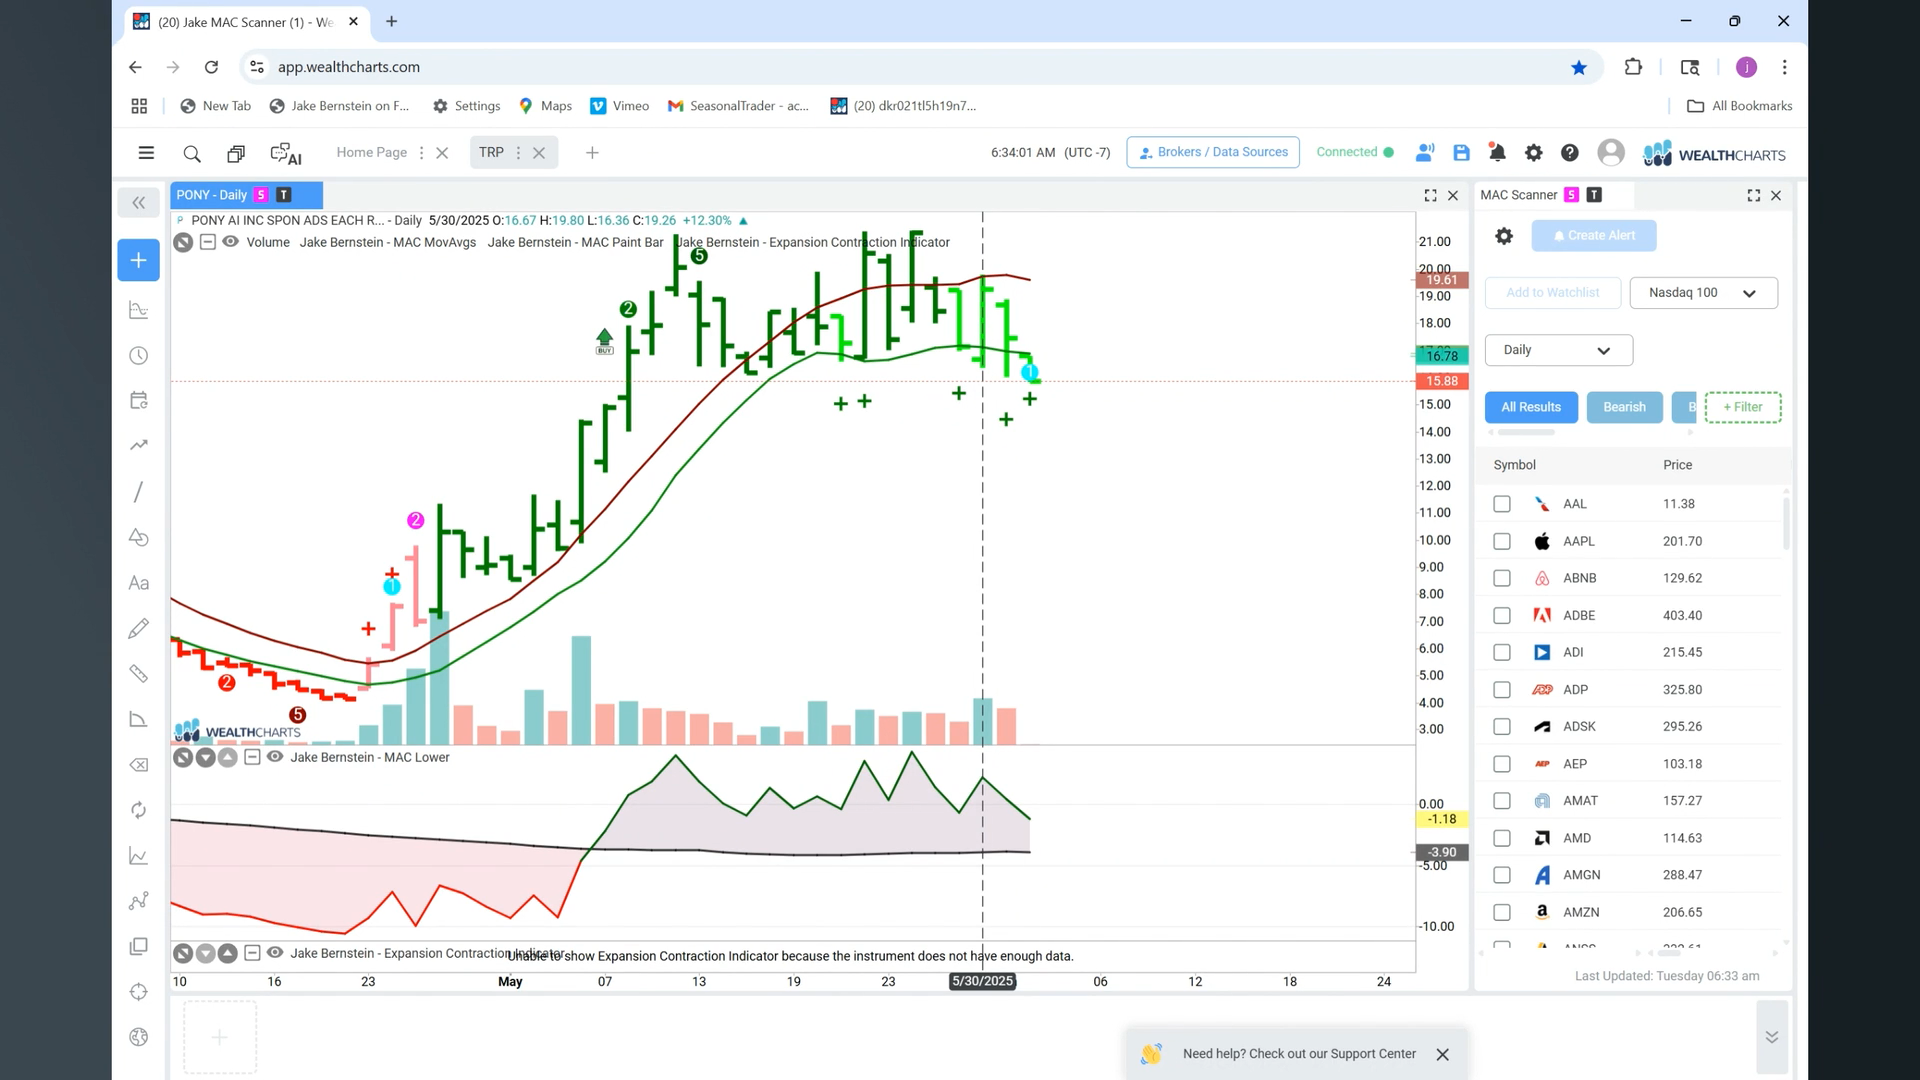Open the duplicate windows icon
1920x1080 pixels.
point(236,153)
